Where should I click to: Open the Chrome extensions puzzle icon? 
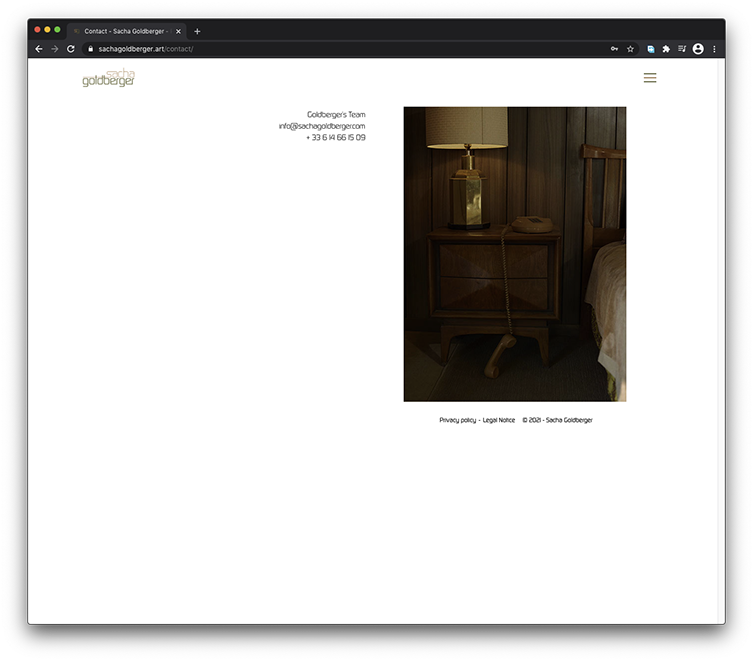666,48
